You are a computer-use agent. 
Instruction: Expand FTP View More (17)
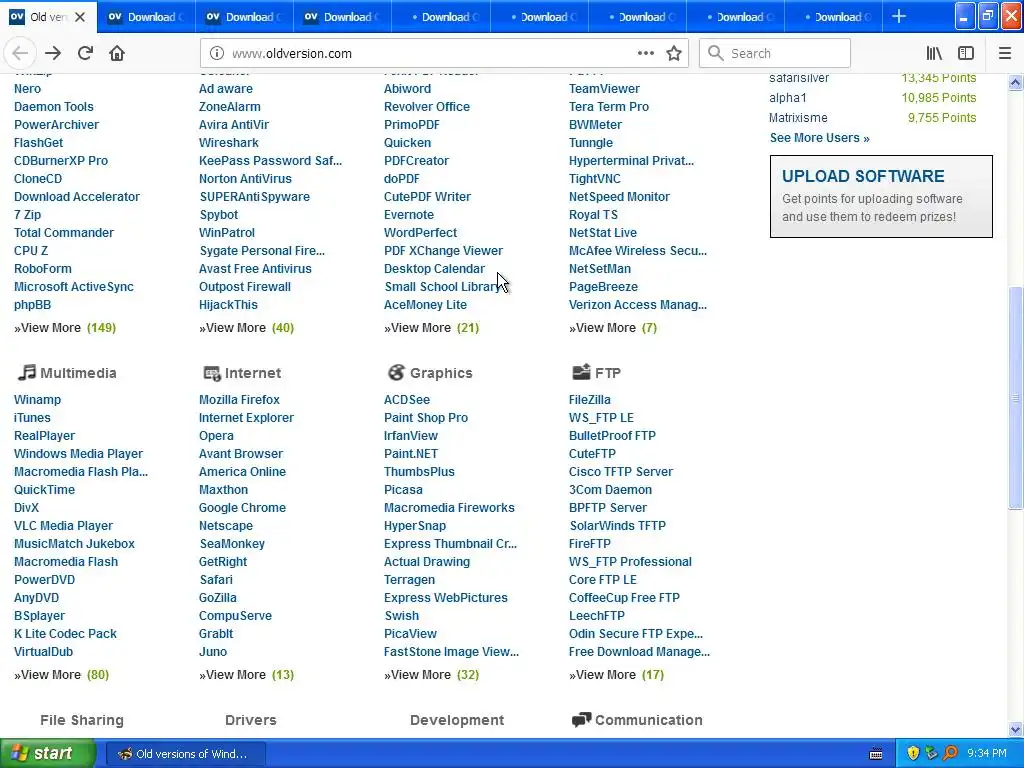click(616, 675)
